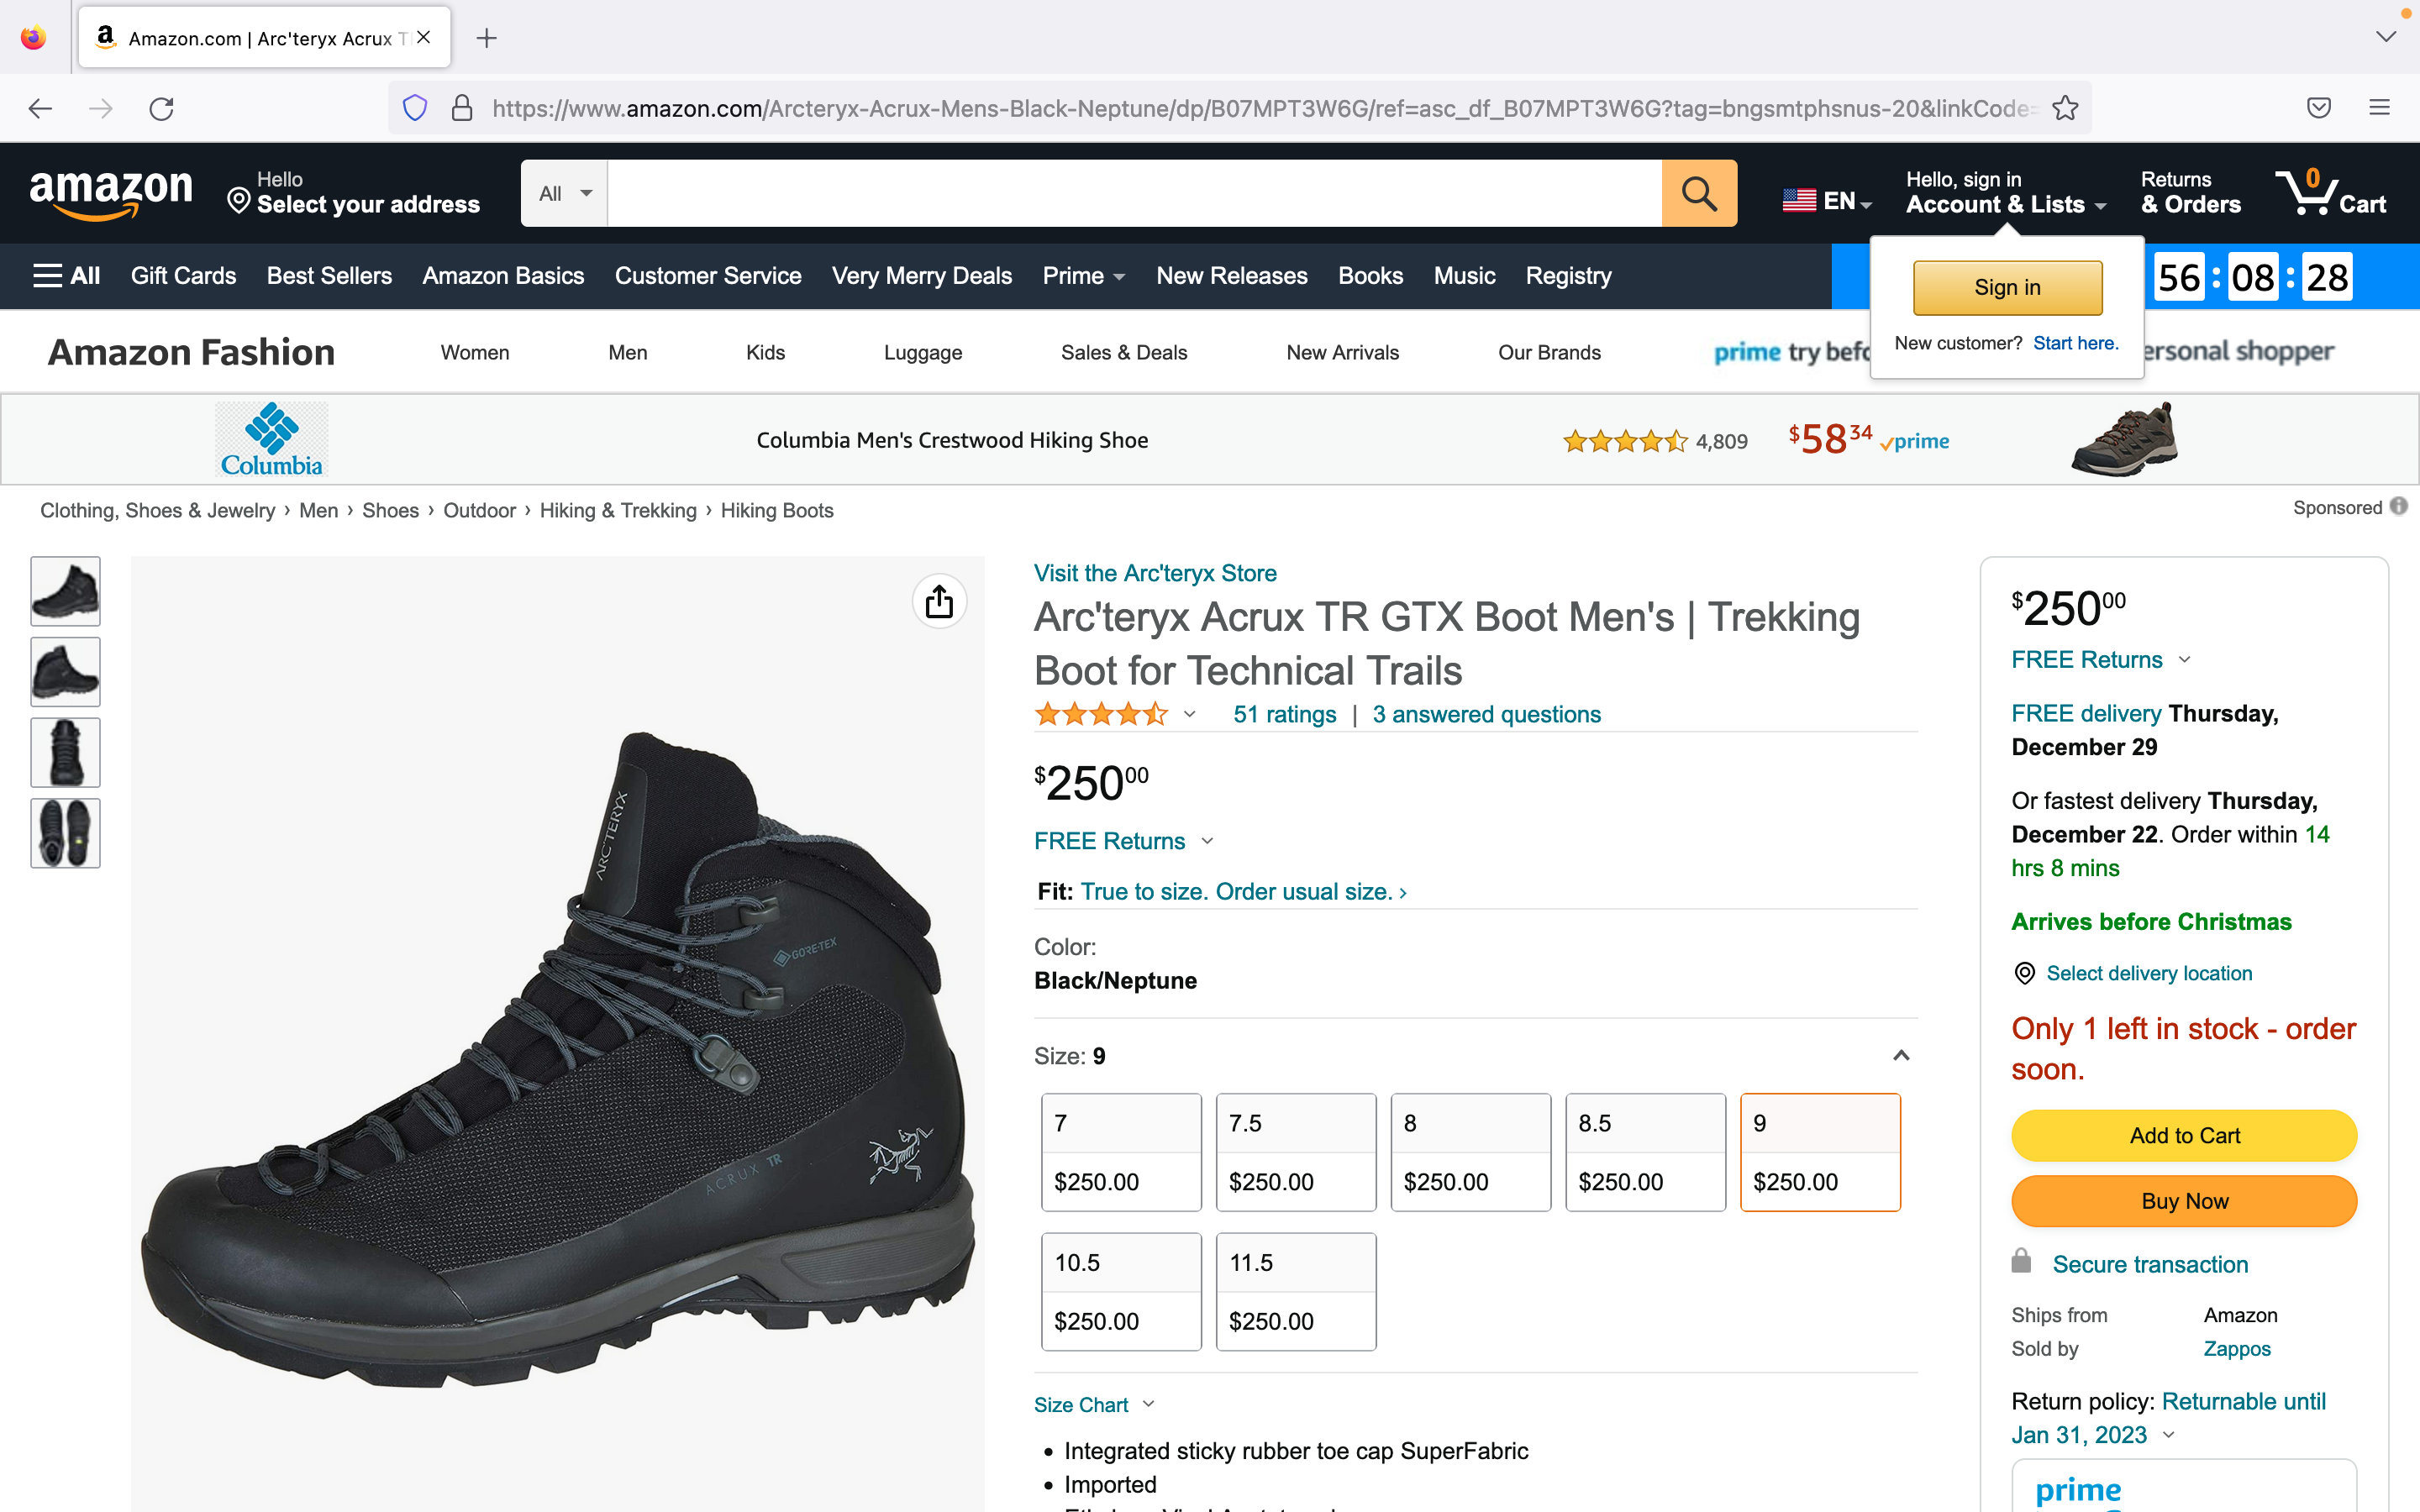Click the orange search magnifier button
The height and width of the screenshot is (1512, 2420).
click(1699, 193)
